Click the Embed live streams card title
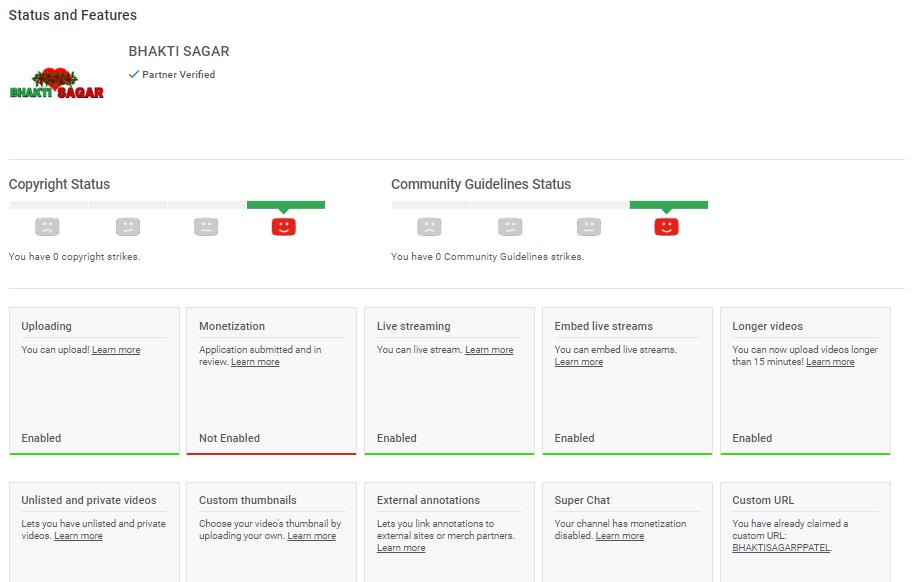Image resolution: width=917 pixels, height=582 pixels. (604, 326)
